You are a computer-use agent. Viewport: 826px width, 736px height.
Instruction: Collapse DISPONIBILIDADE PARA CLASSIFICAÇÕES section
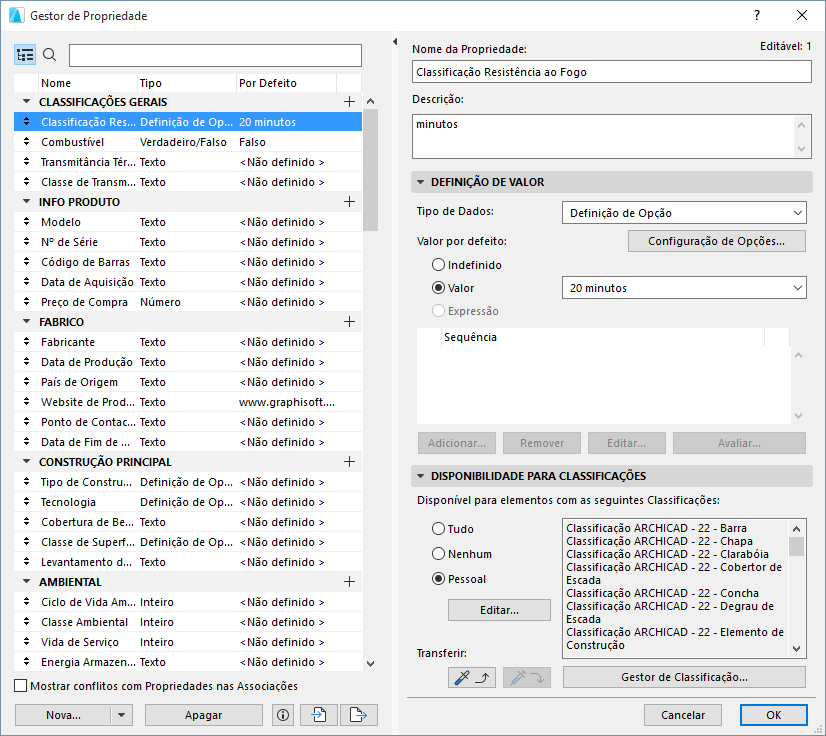(420, 476)
